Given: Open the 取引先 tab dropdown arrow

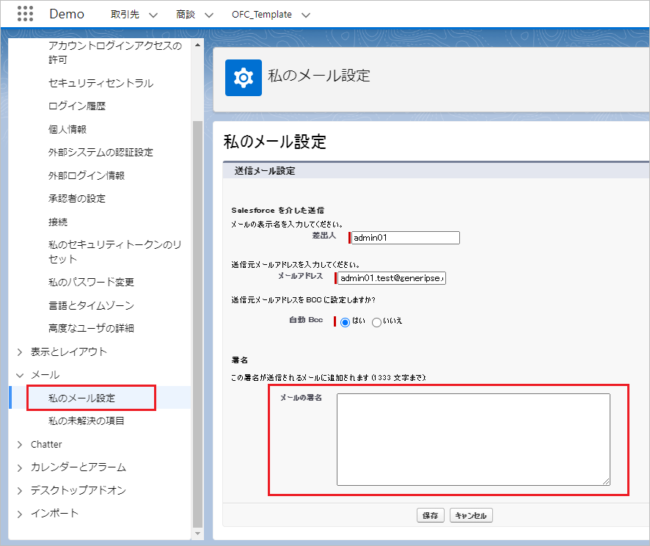Looking at the screenshot, I should pos(153,15).
